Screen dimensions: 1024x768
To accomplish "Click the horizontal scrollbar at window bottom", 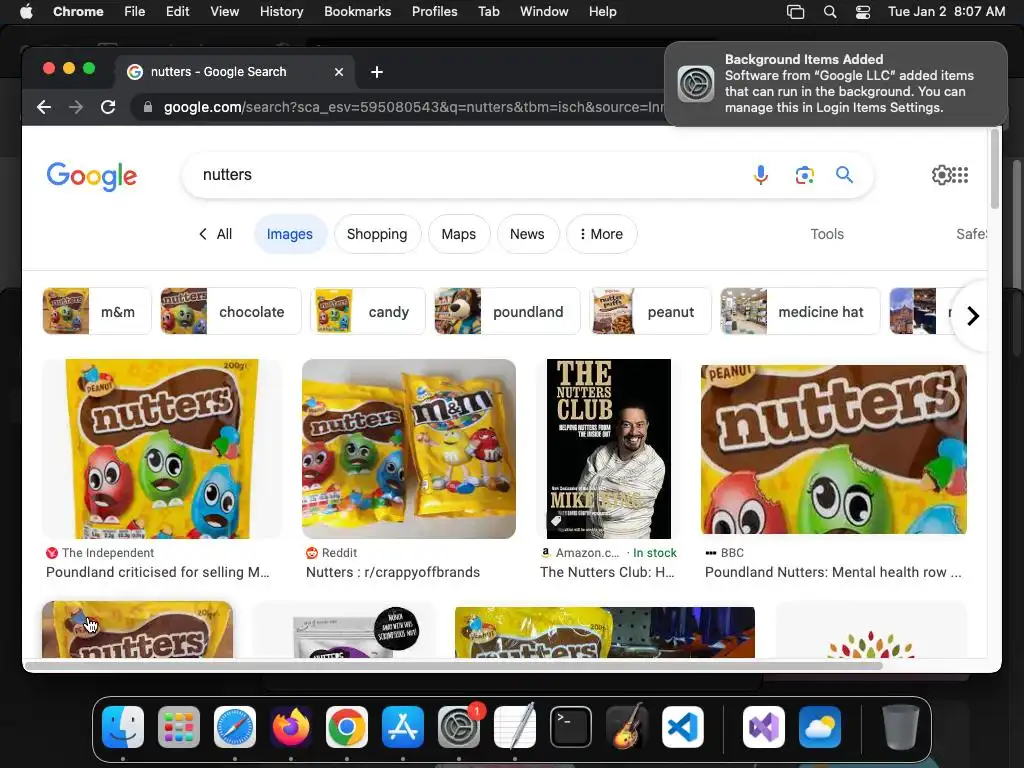I will point(454,665).
